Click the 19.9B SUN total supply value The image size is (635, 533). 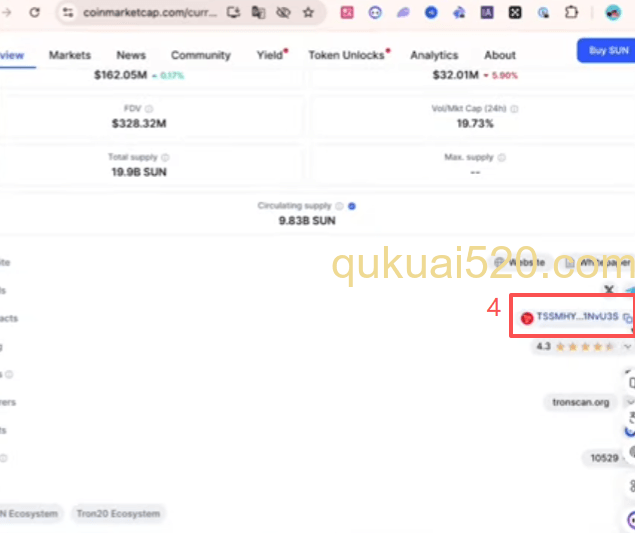tap(139, 172)
